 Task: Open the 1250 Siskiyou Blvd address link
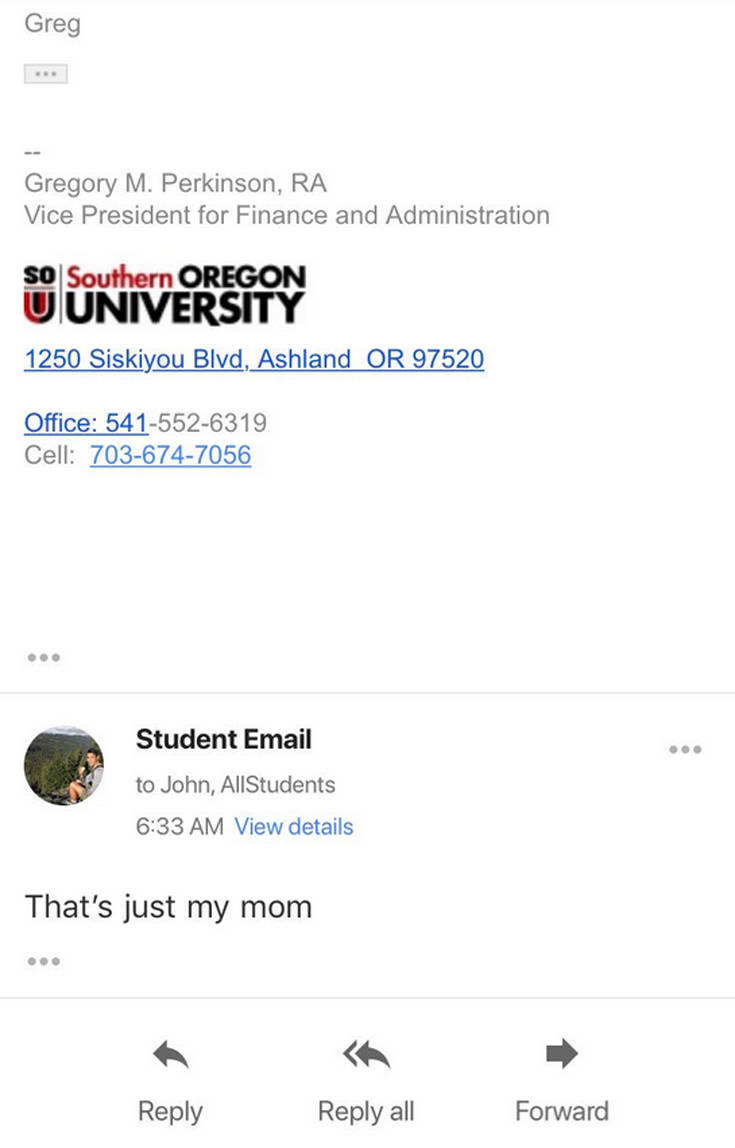pyautogui.click(x=254, y=359)
